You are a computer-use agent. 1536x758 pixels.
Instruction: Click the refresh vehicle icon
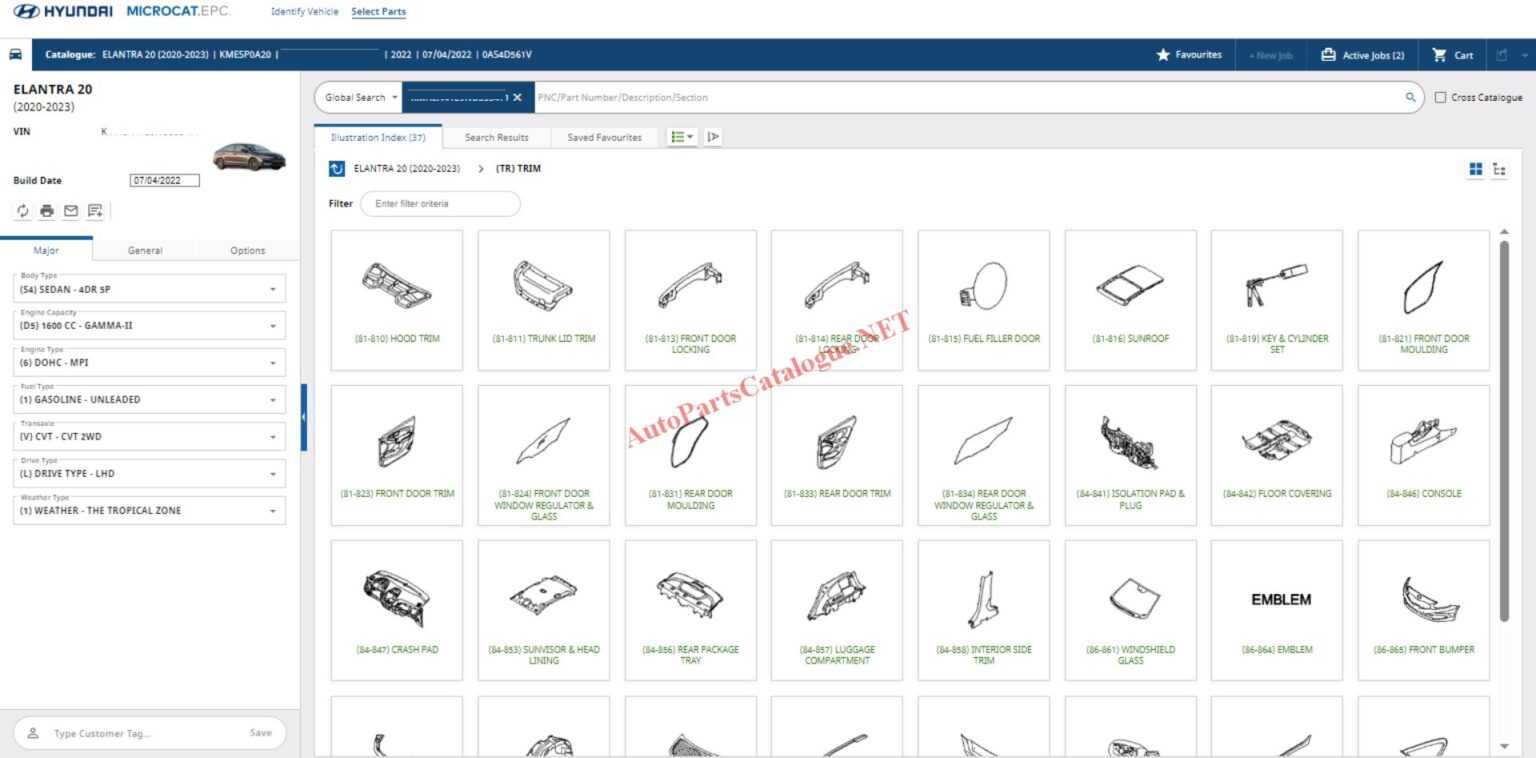(23, 211)
